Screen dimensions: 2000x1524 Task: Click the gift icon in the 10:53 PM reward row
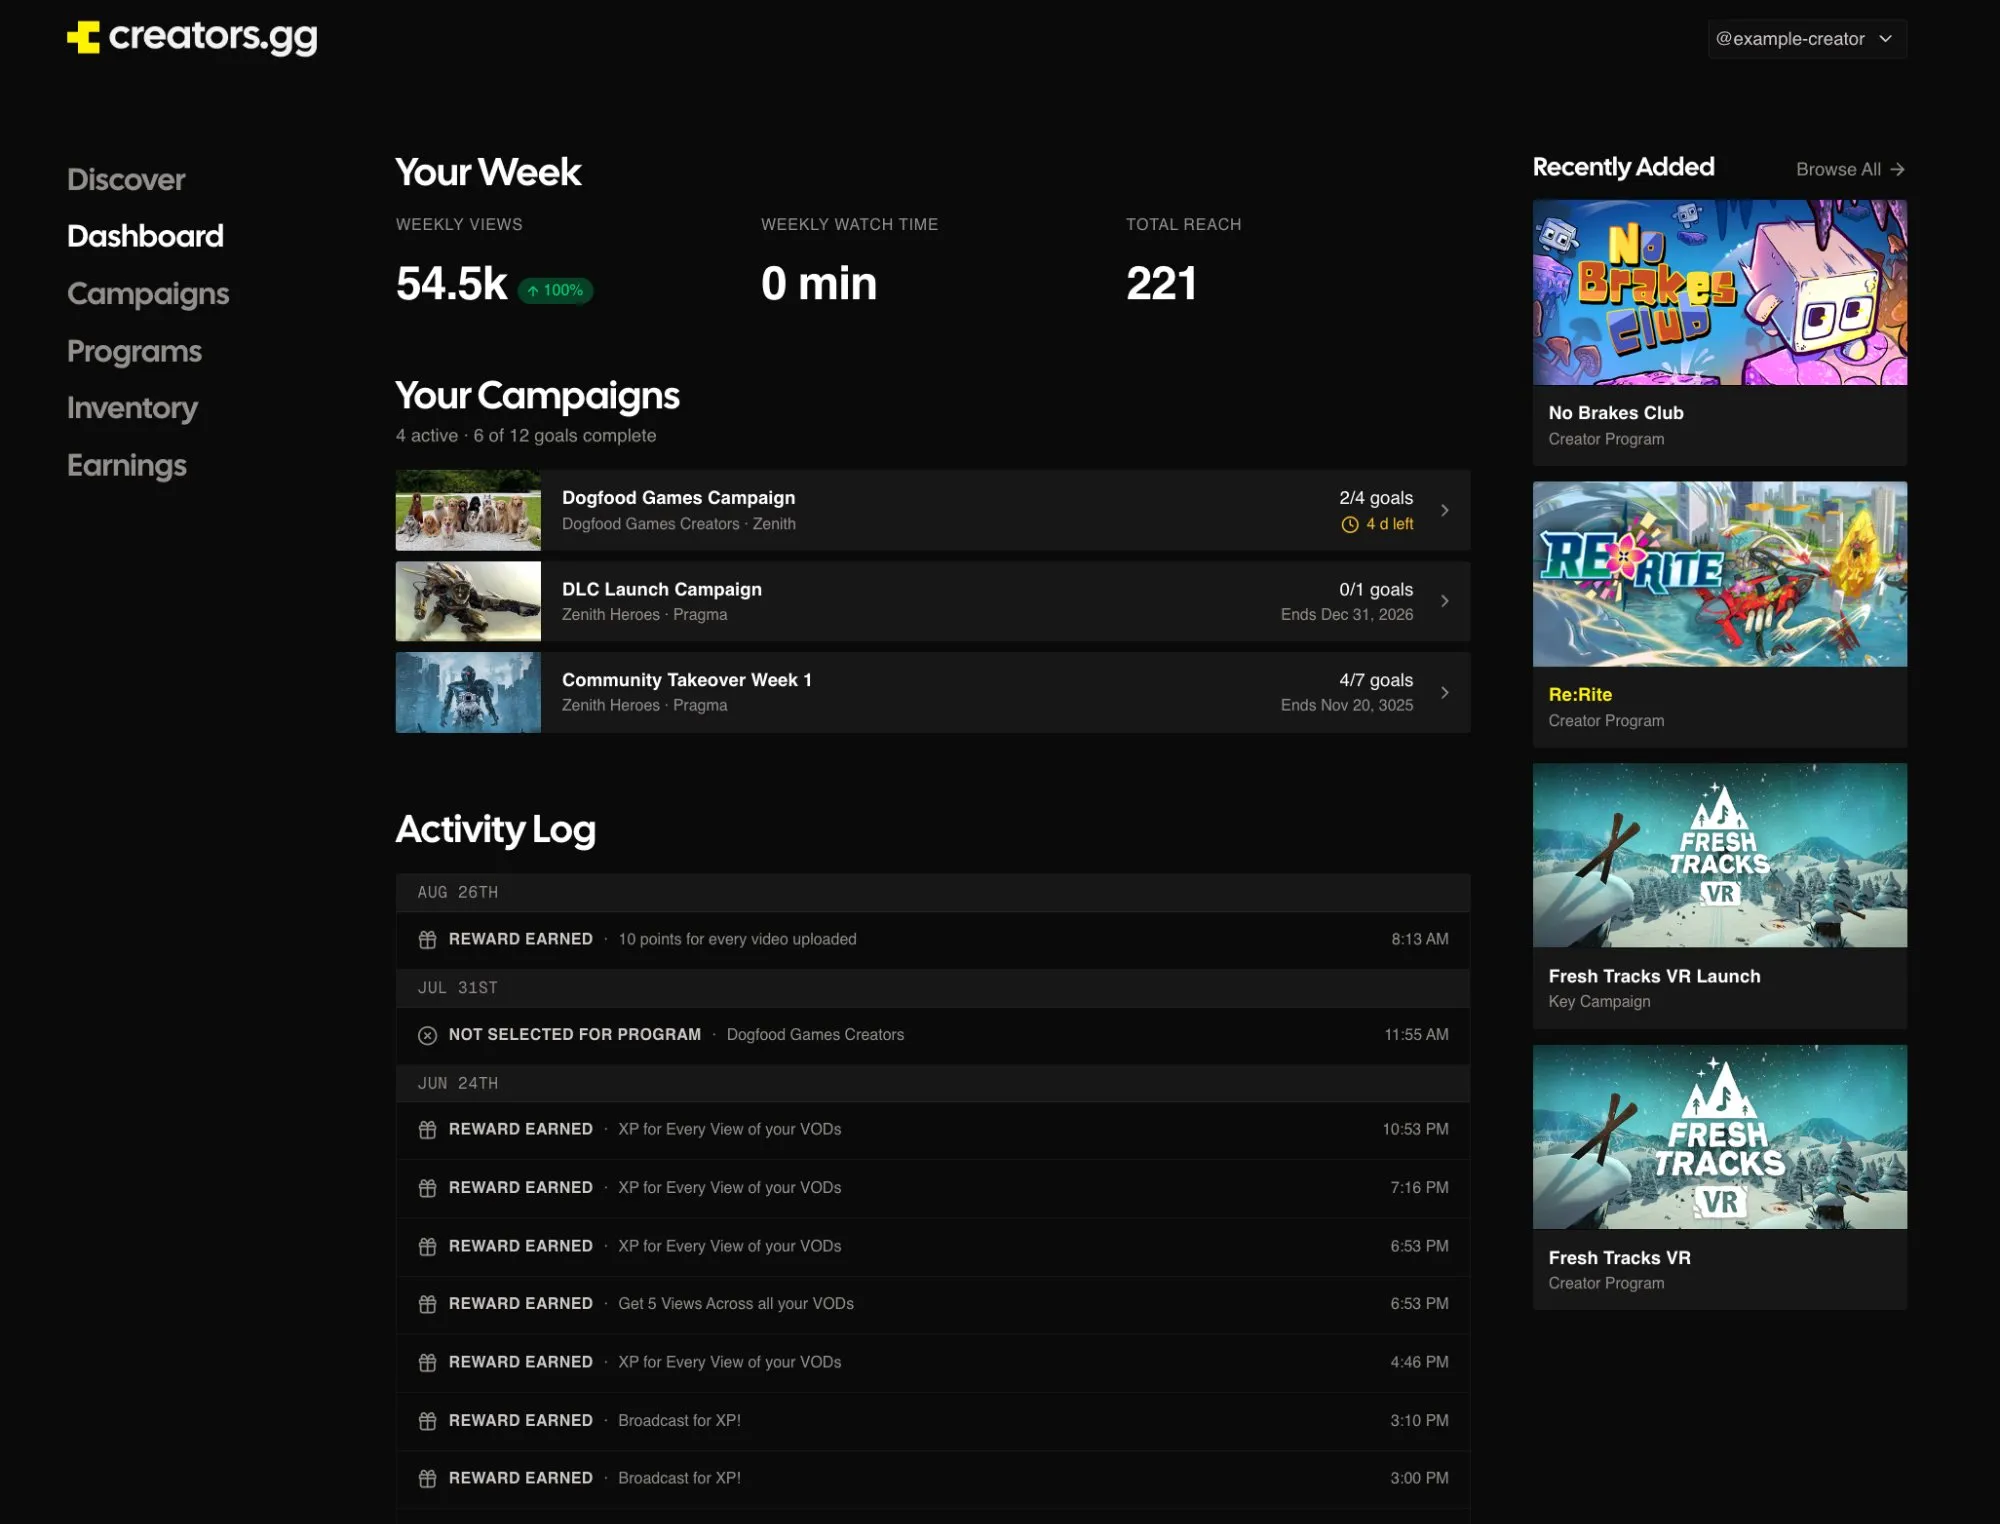coord(427,1130)
